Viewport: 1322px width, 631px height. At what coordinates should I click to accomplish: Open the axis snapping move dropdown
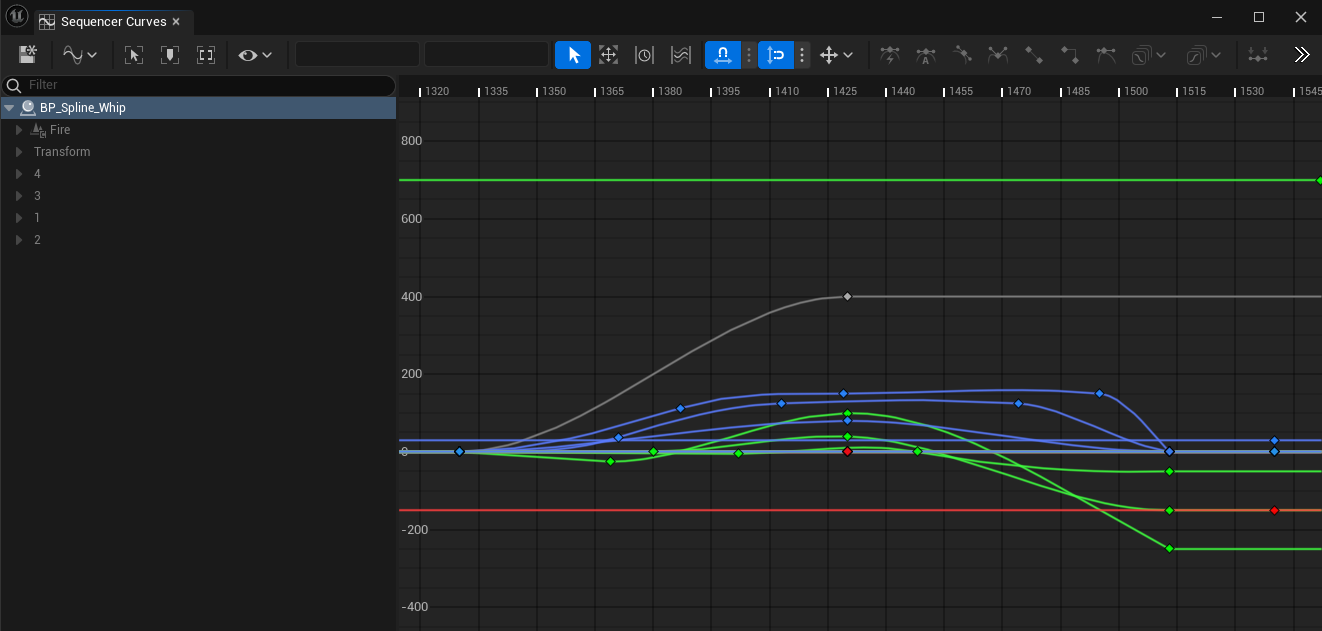tap(836, 55)
